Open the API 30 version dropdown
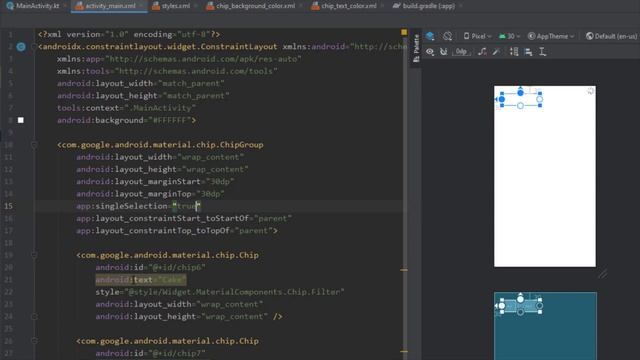This screenshot has height=360, width=640. coord(509,36)
